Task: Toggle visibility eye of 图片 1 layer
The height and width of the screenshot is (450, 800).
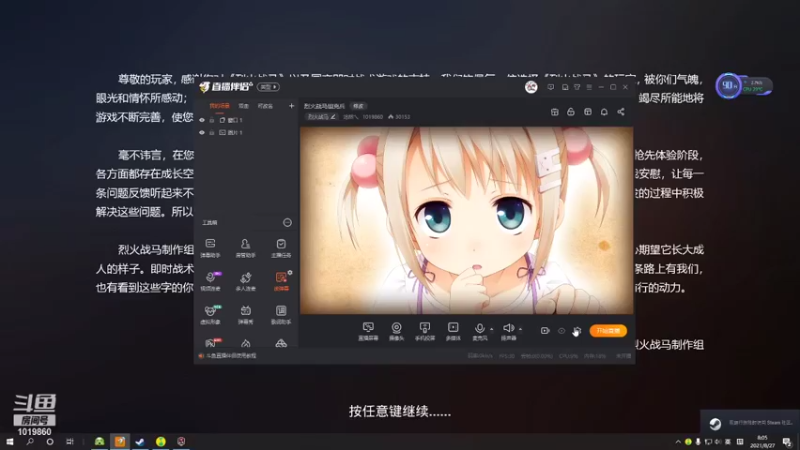Action: click(x=202, y=133)
